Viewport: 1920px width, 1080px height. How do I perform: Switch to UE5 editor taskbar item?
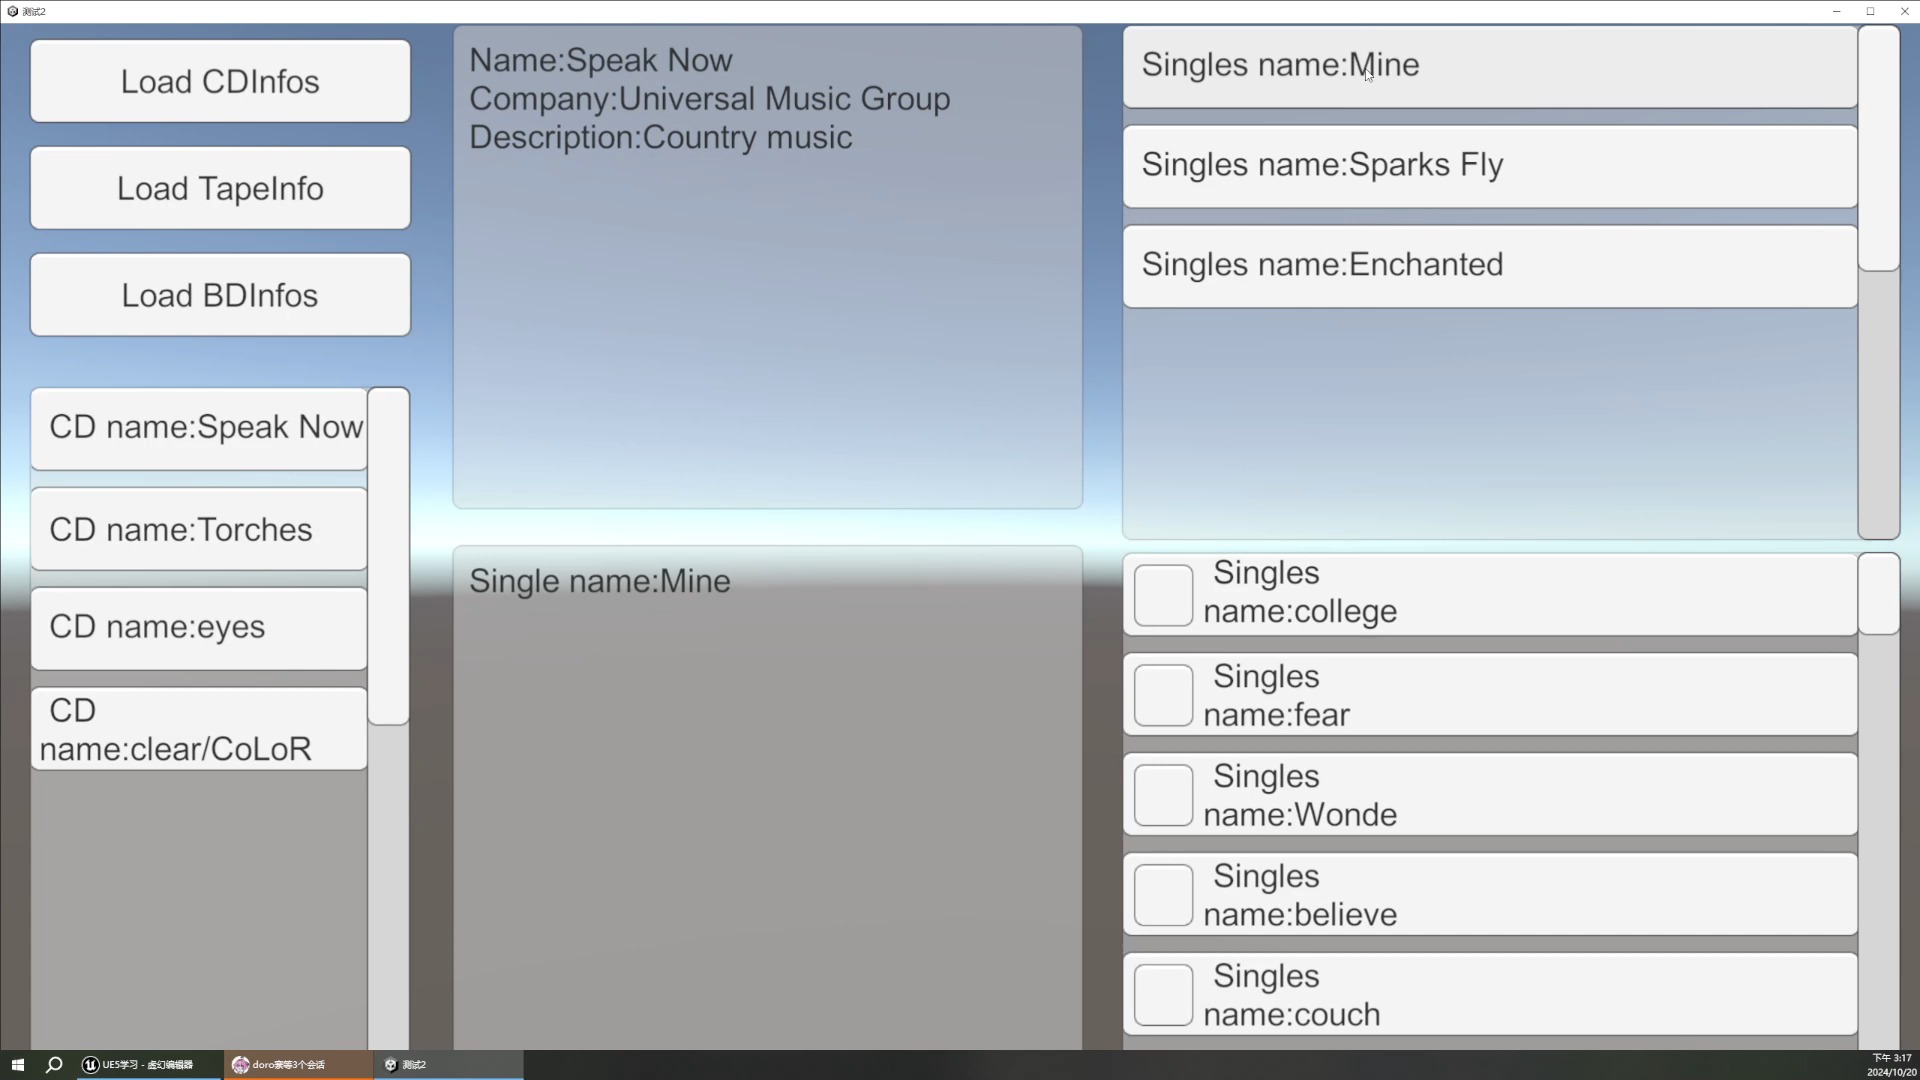[x=148, y=1065]
